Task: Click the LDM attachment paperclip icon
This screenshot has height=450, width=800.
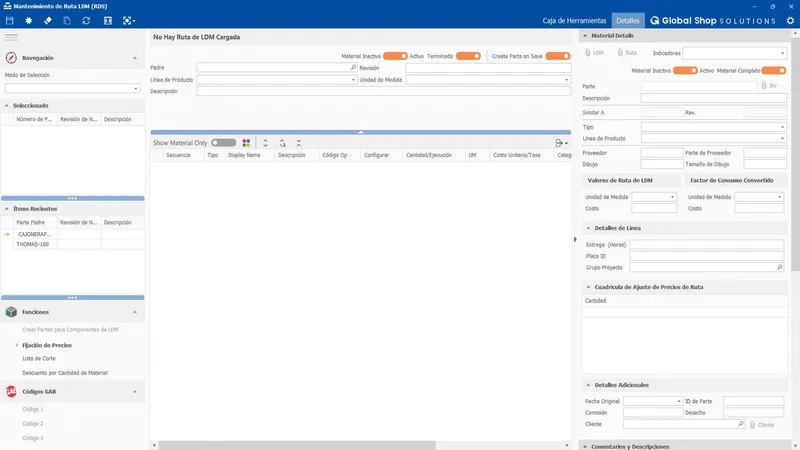Action: (x=588, y=53)
